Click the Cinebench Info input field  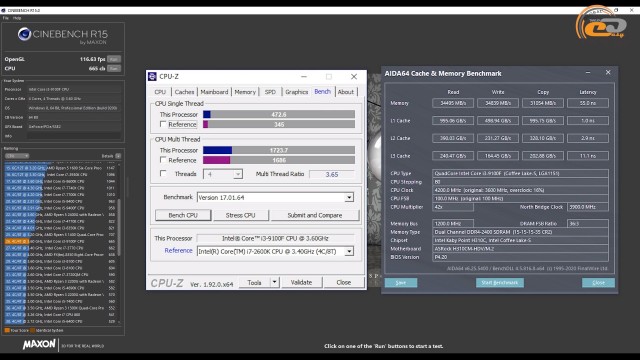pyautogui.click(x=74, y=136)
